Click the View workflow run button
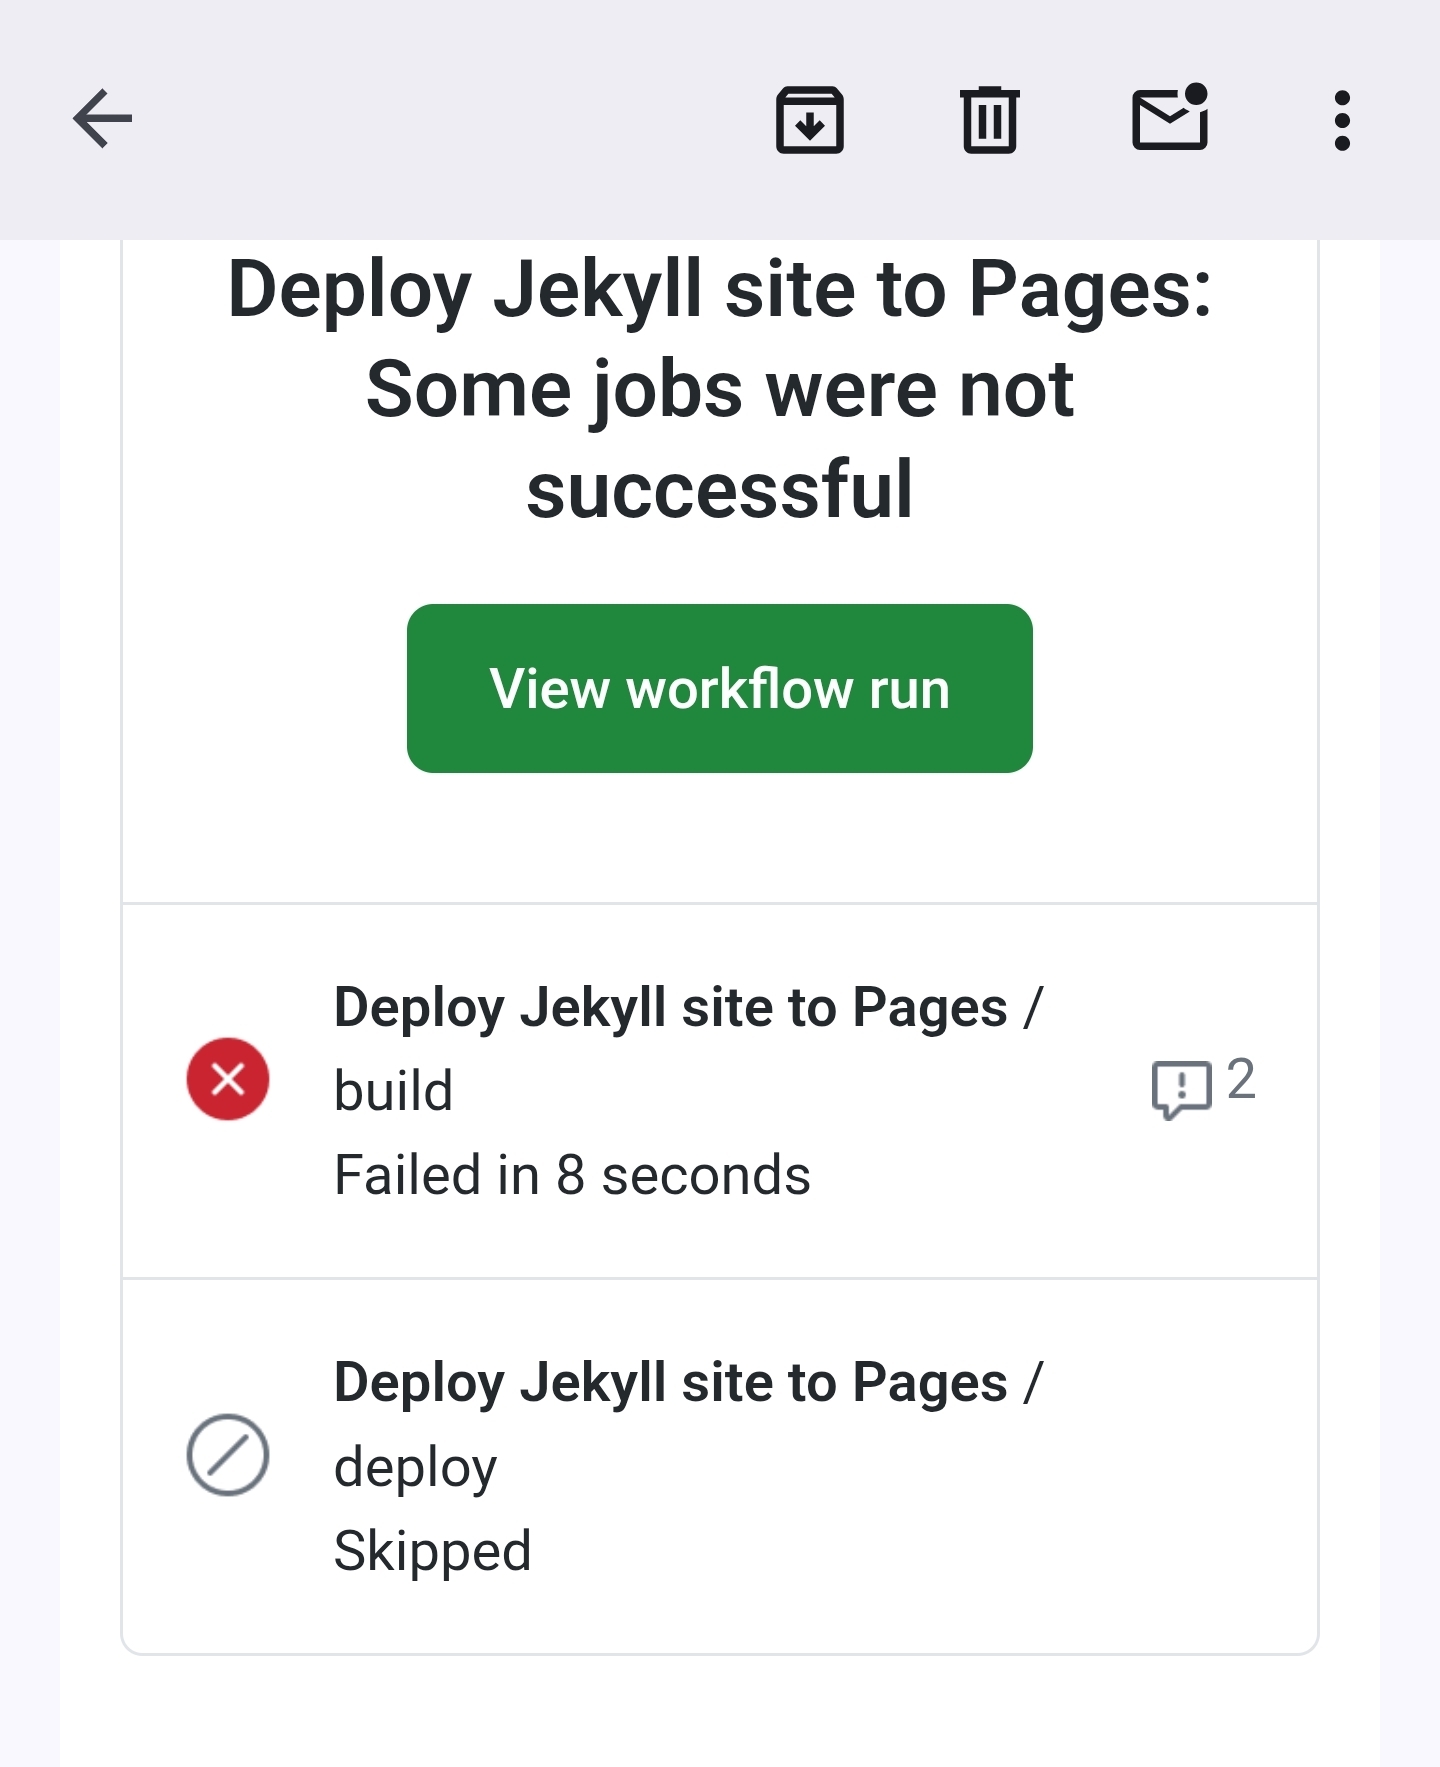This screenshot has width=1440, height=1767. (720, 688)
